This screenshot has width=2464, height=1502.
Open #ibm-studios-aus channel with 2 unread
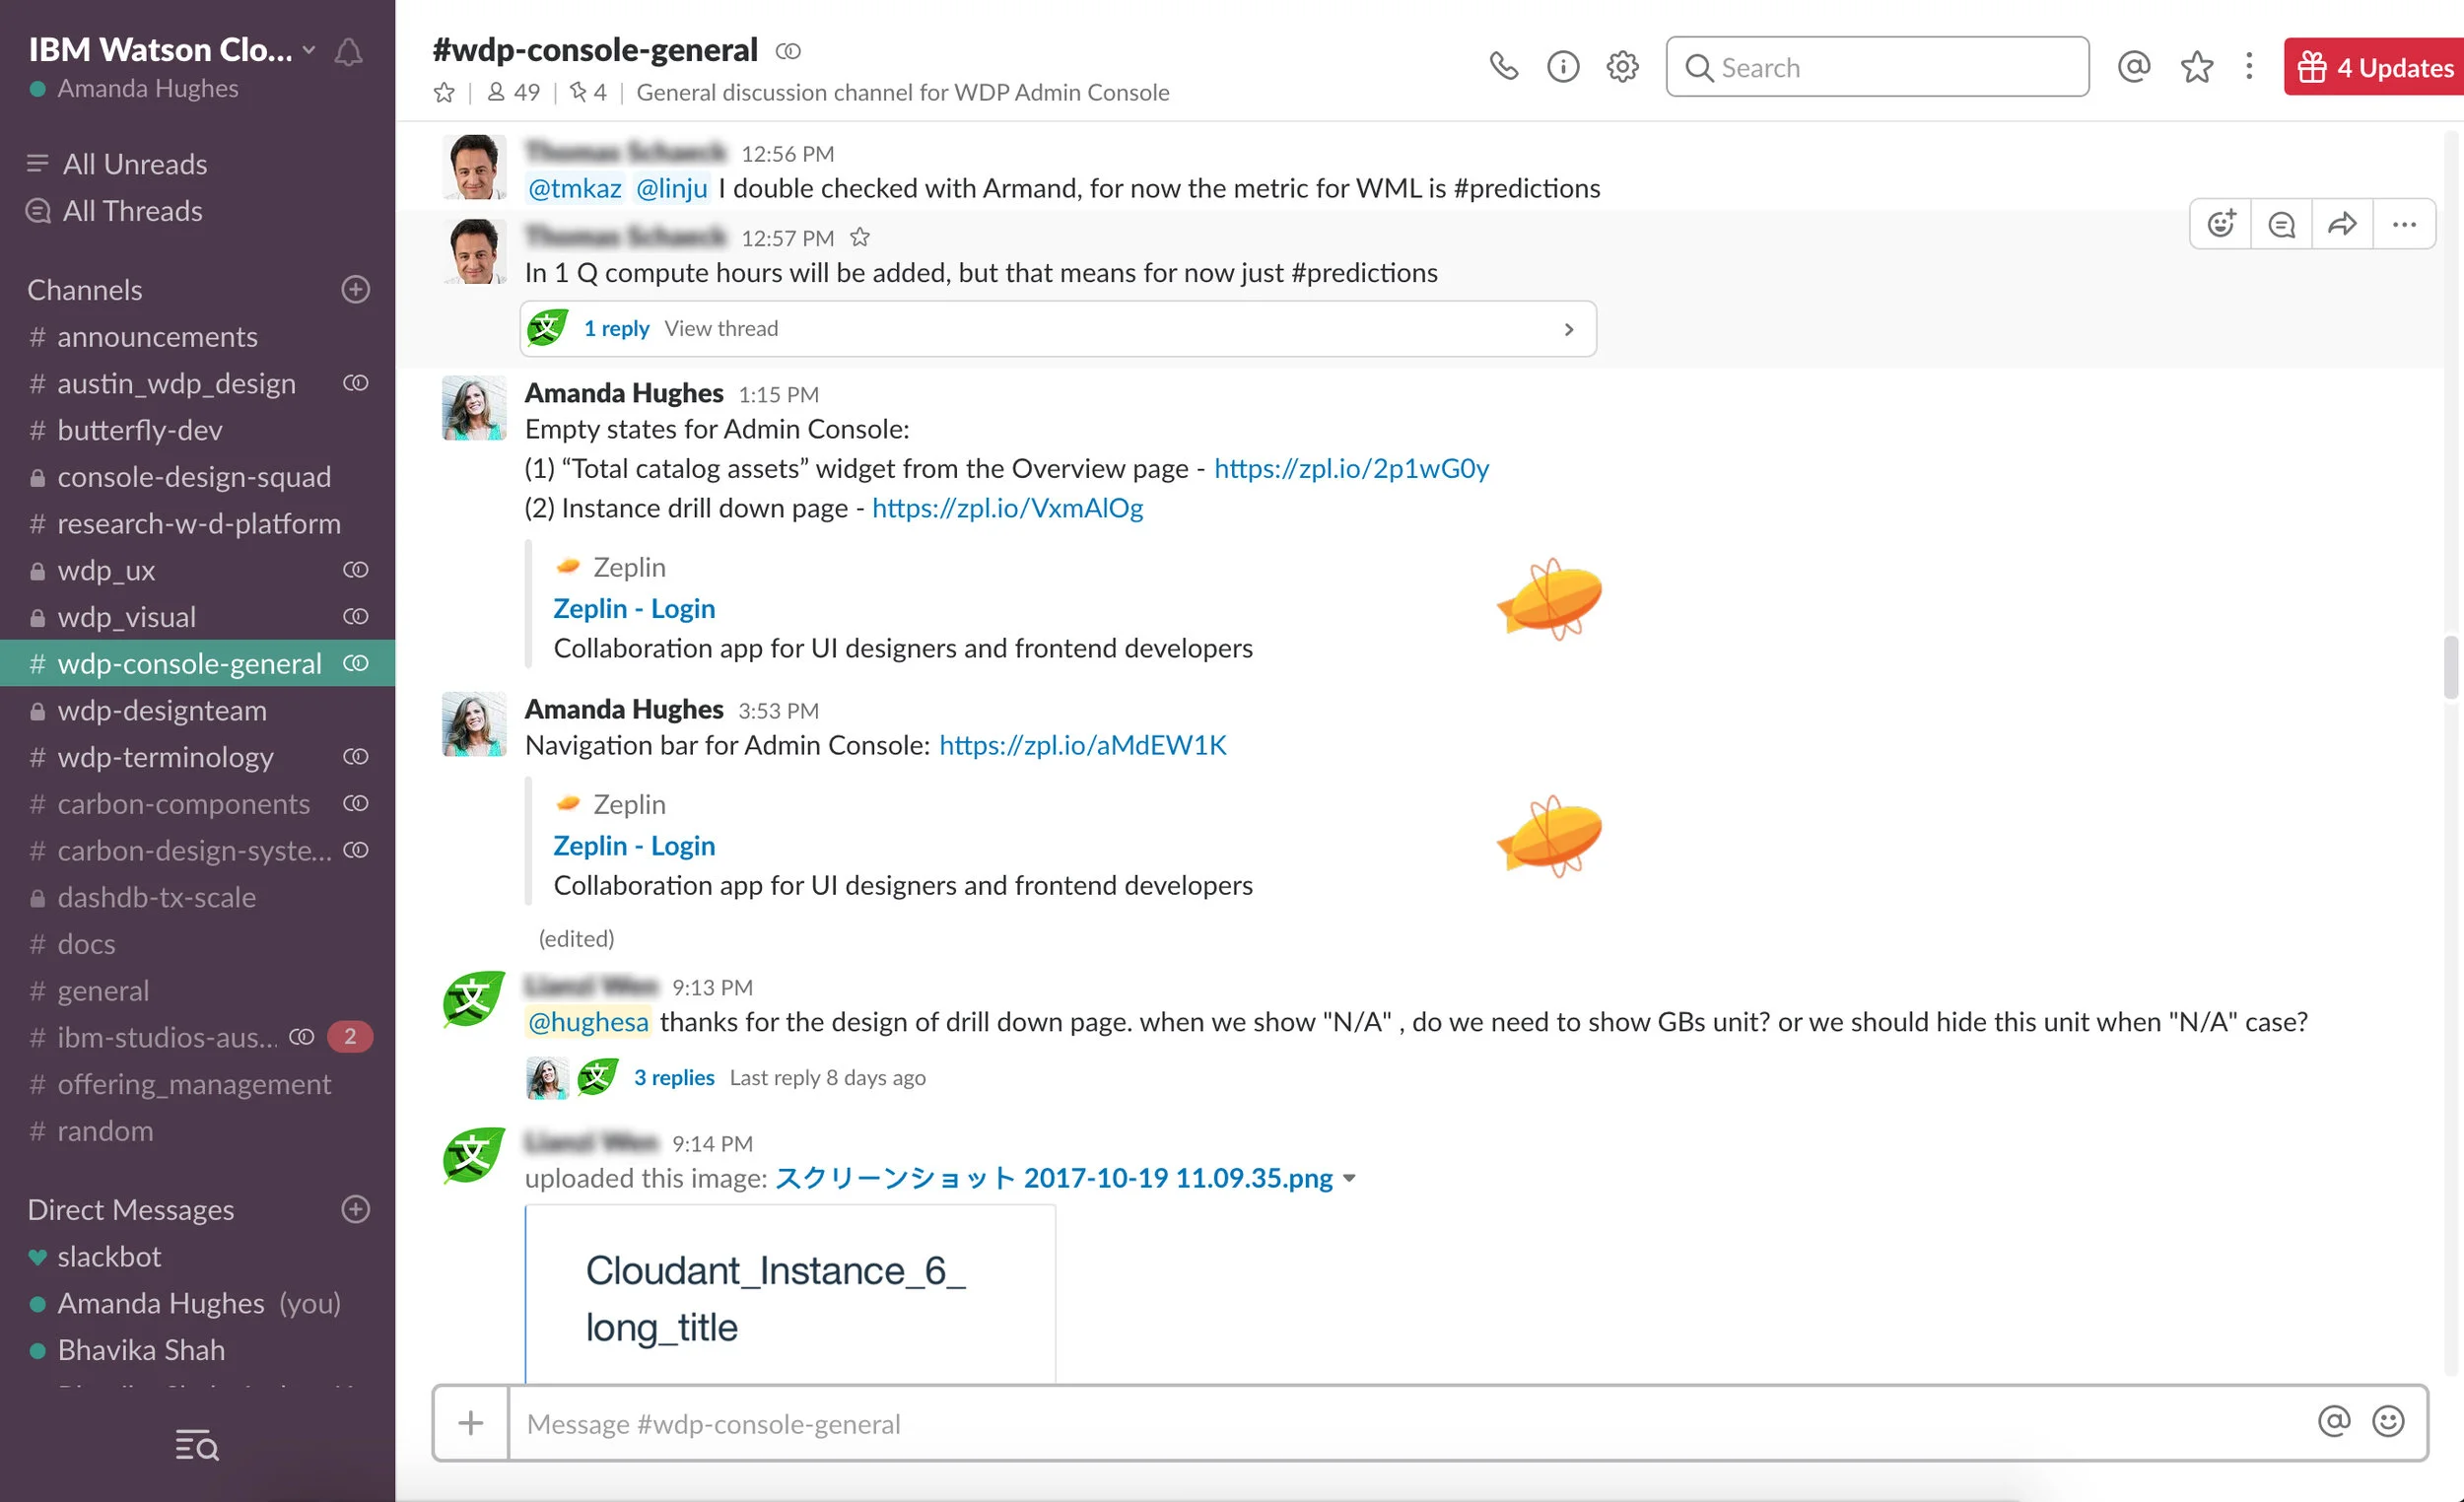point(198,1037)
